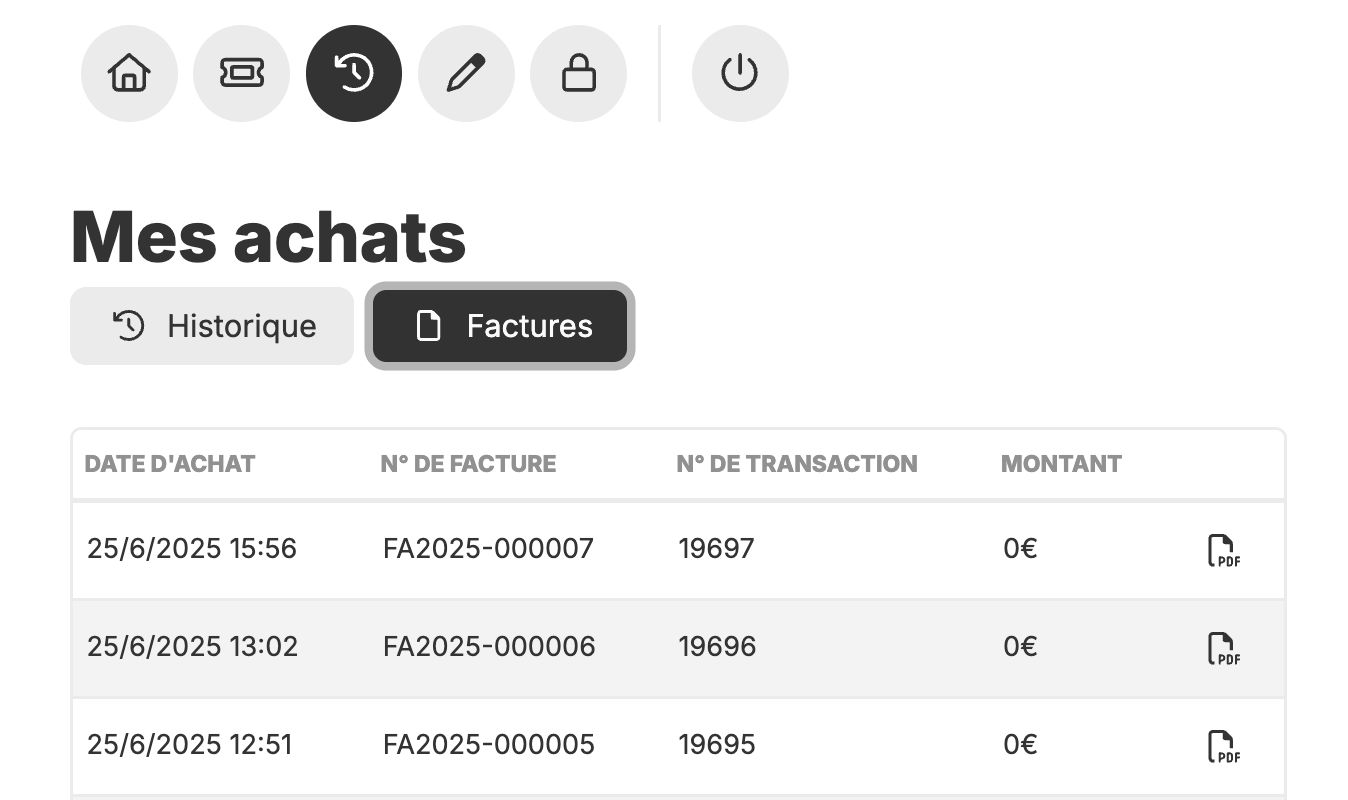Download PDF for invoice FA2025-000006

point(1224,648)
